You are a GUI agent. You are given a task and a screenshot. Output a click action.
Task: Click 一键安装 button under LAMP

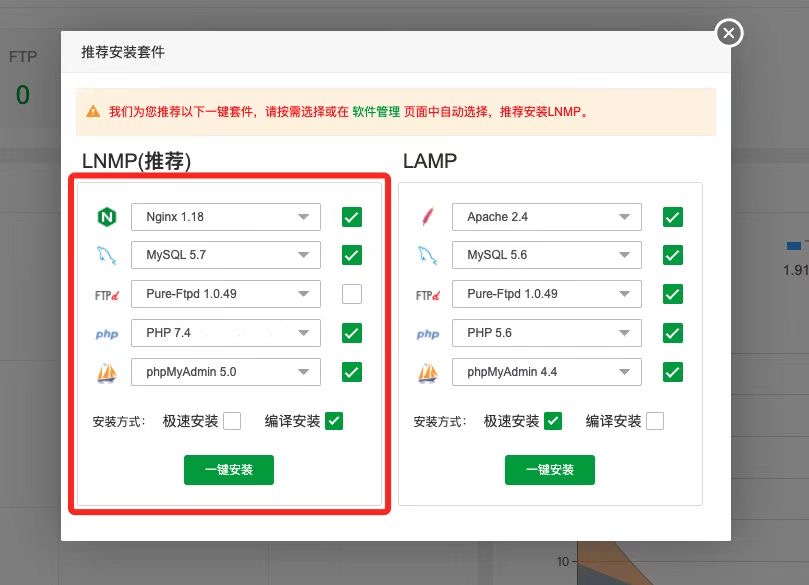pyautogui.click(x=549, y=470)
